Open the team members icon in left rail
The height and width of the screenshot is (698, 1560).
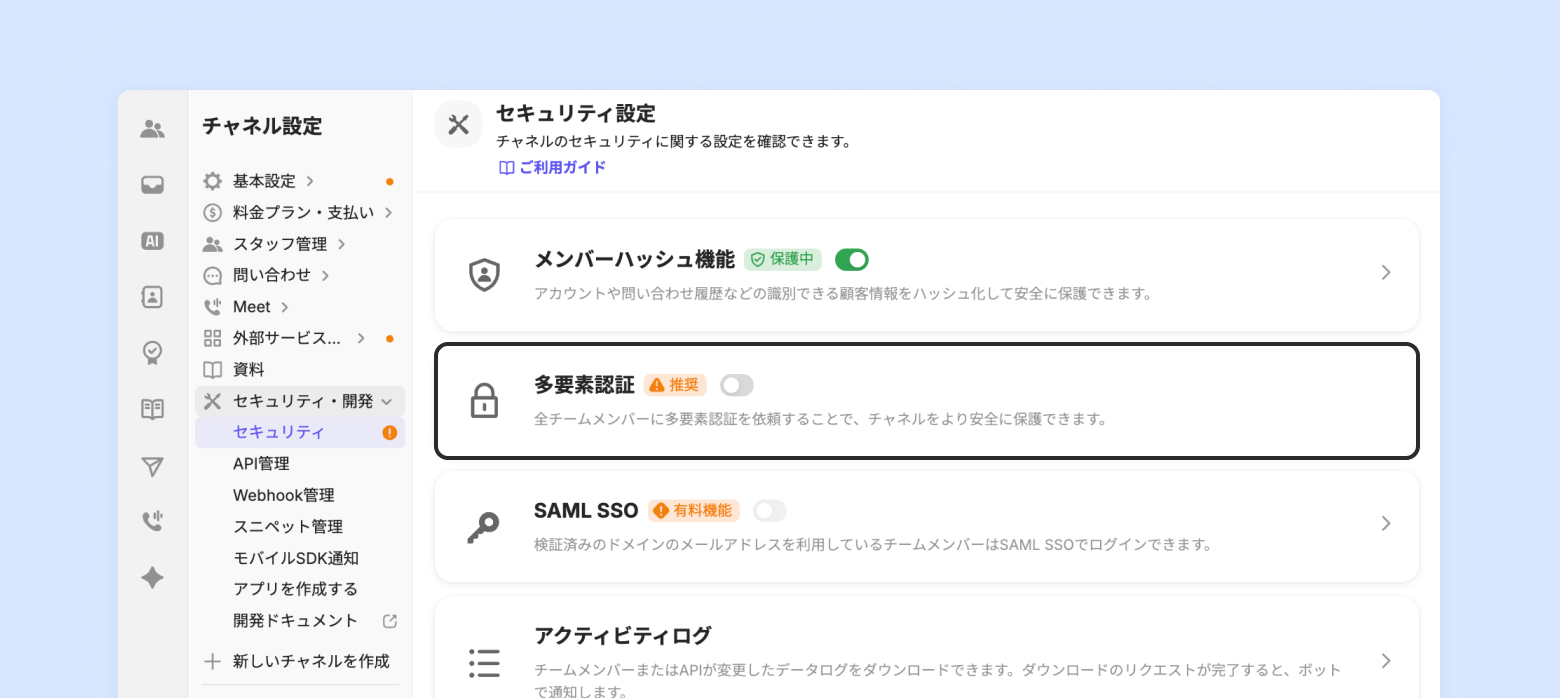click(x=152, y=129)
